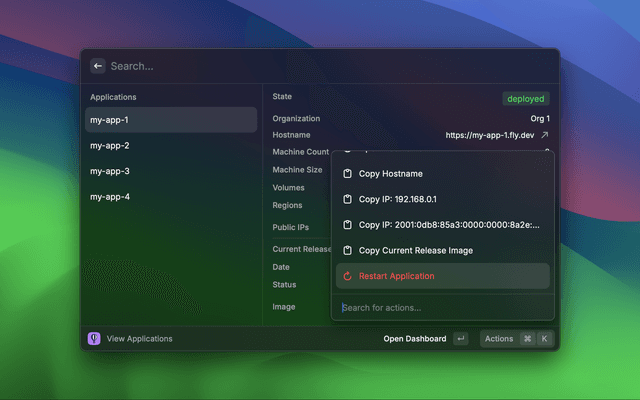The height and width of the screenshot is (400, 640).
Task: Click the back arrow beside search
Action: 98,66
